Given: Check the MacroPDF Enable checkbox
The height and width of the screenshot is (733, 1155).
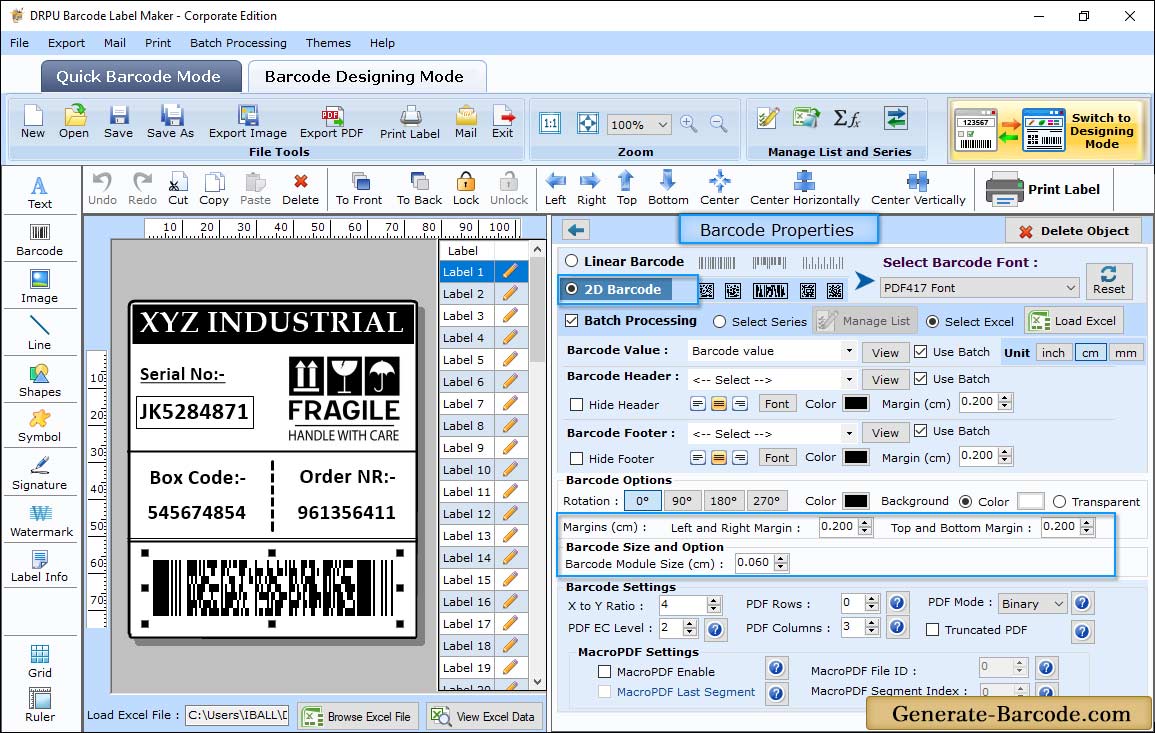Looking at the screenshot, I should click(605, 672).
